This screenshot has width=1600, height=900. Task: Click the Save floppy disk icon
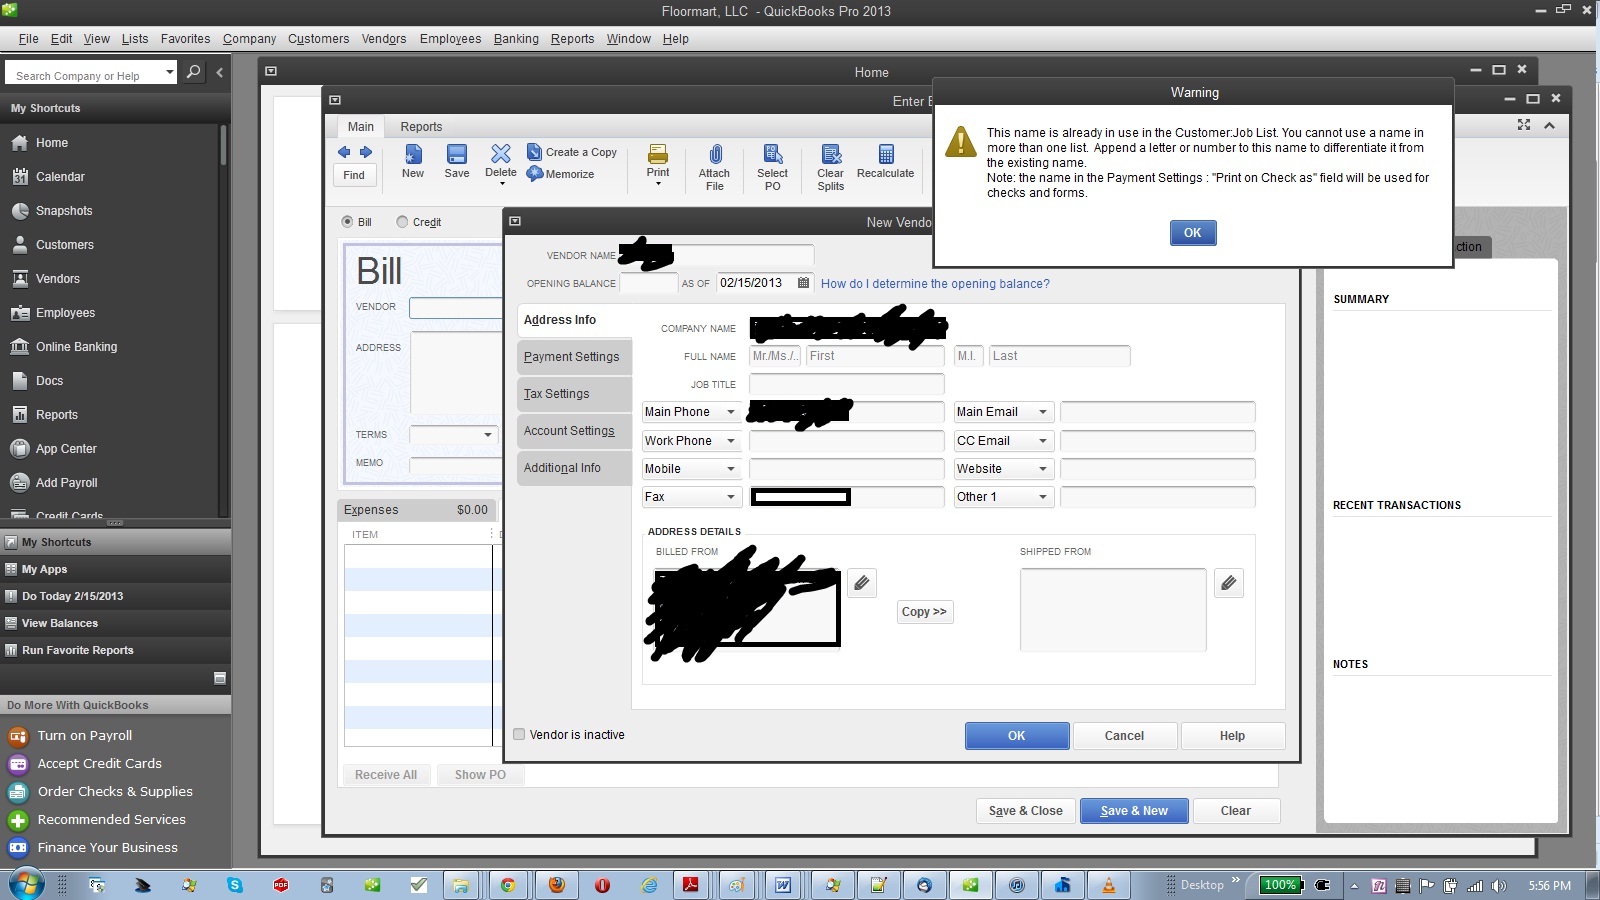tap(457, 154)
